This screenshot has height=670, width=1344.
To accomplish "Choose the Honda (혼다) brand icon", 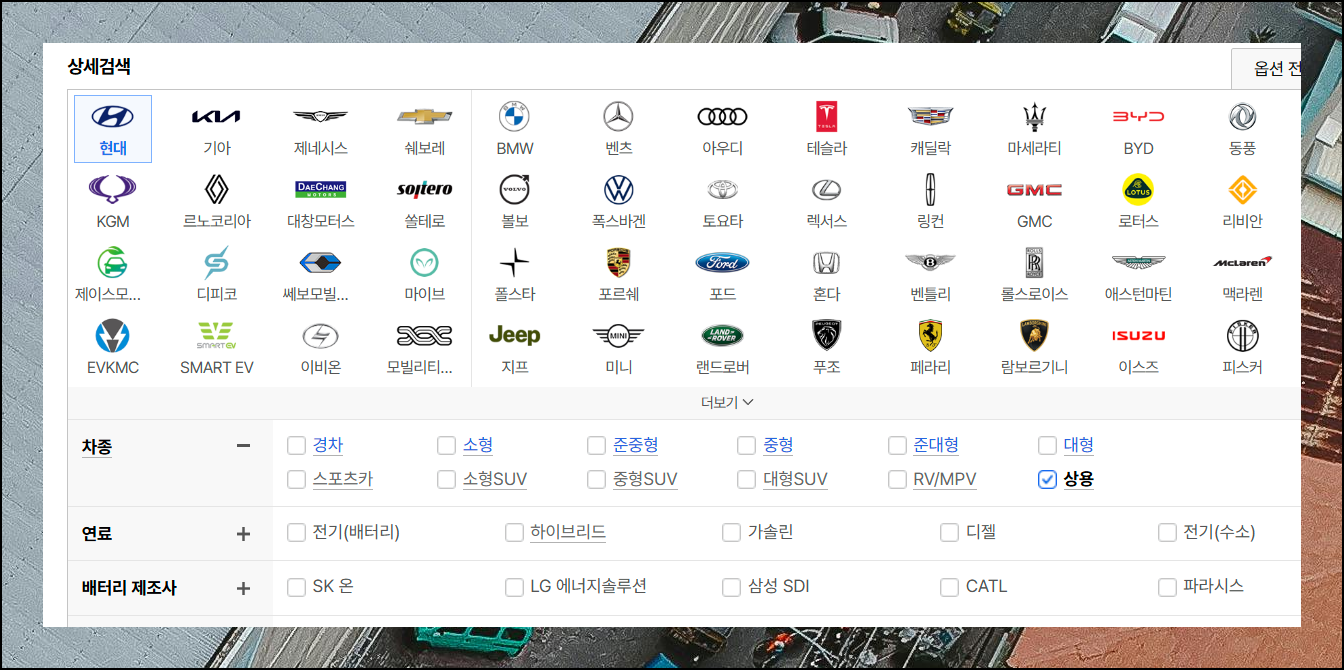I will click(x=826, y=263).
